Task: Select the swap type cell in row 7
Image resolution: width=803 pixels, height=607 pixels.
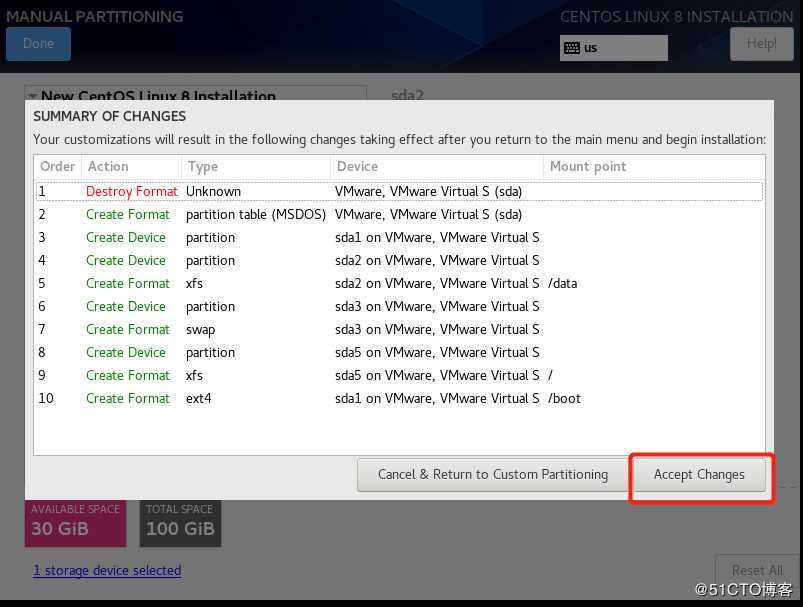Action: pos(200,330)
